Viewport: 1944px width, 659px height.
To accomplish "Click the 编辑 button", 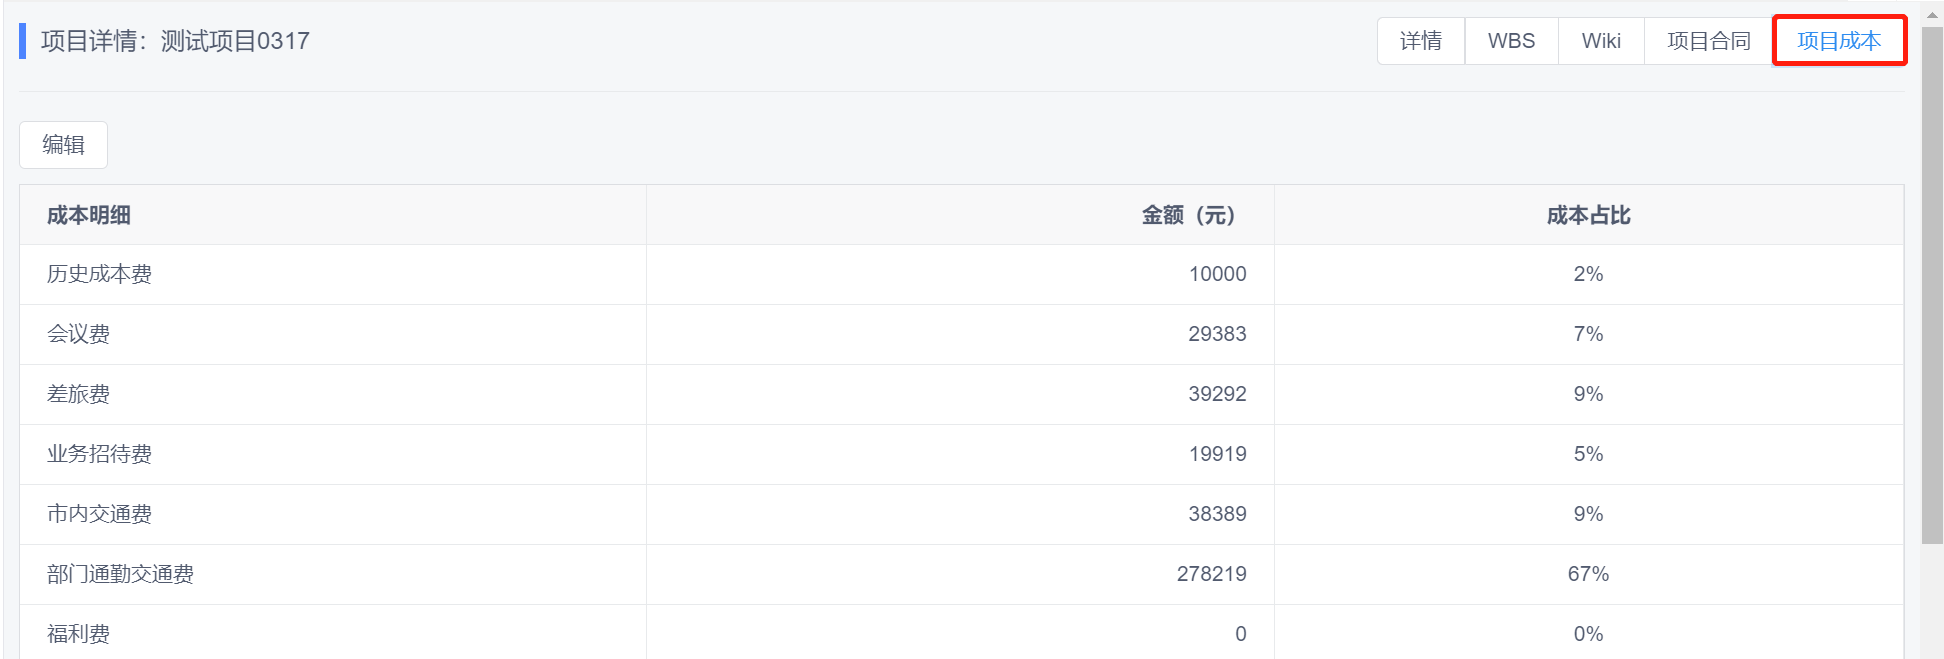I will point(63,145).
